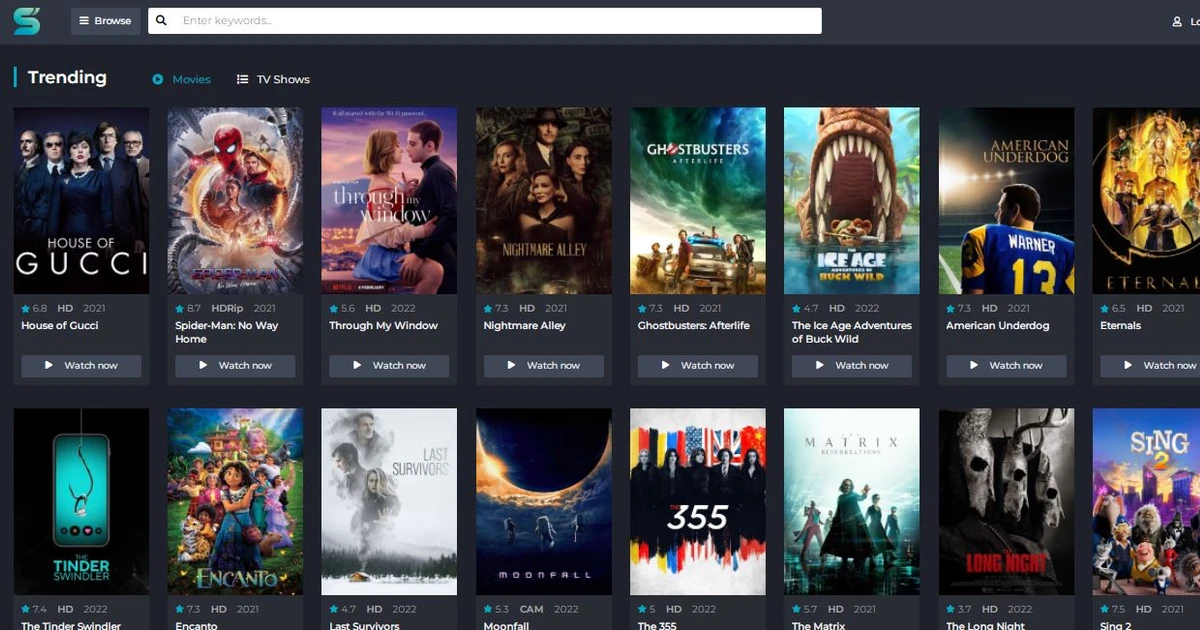Open Spider-Man: No Way Home title link

pos(227,332)
